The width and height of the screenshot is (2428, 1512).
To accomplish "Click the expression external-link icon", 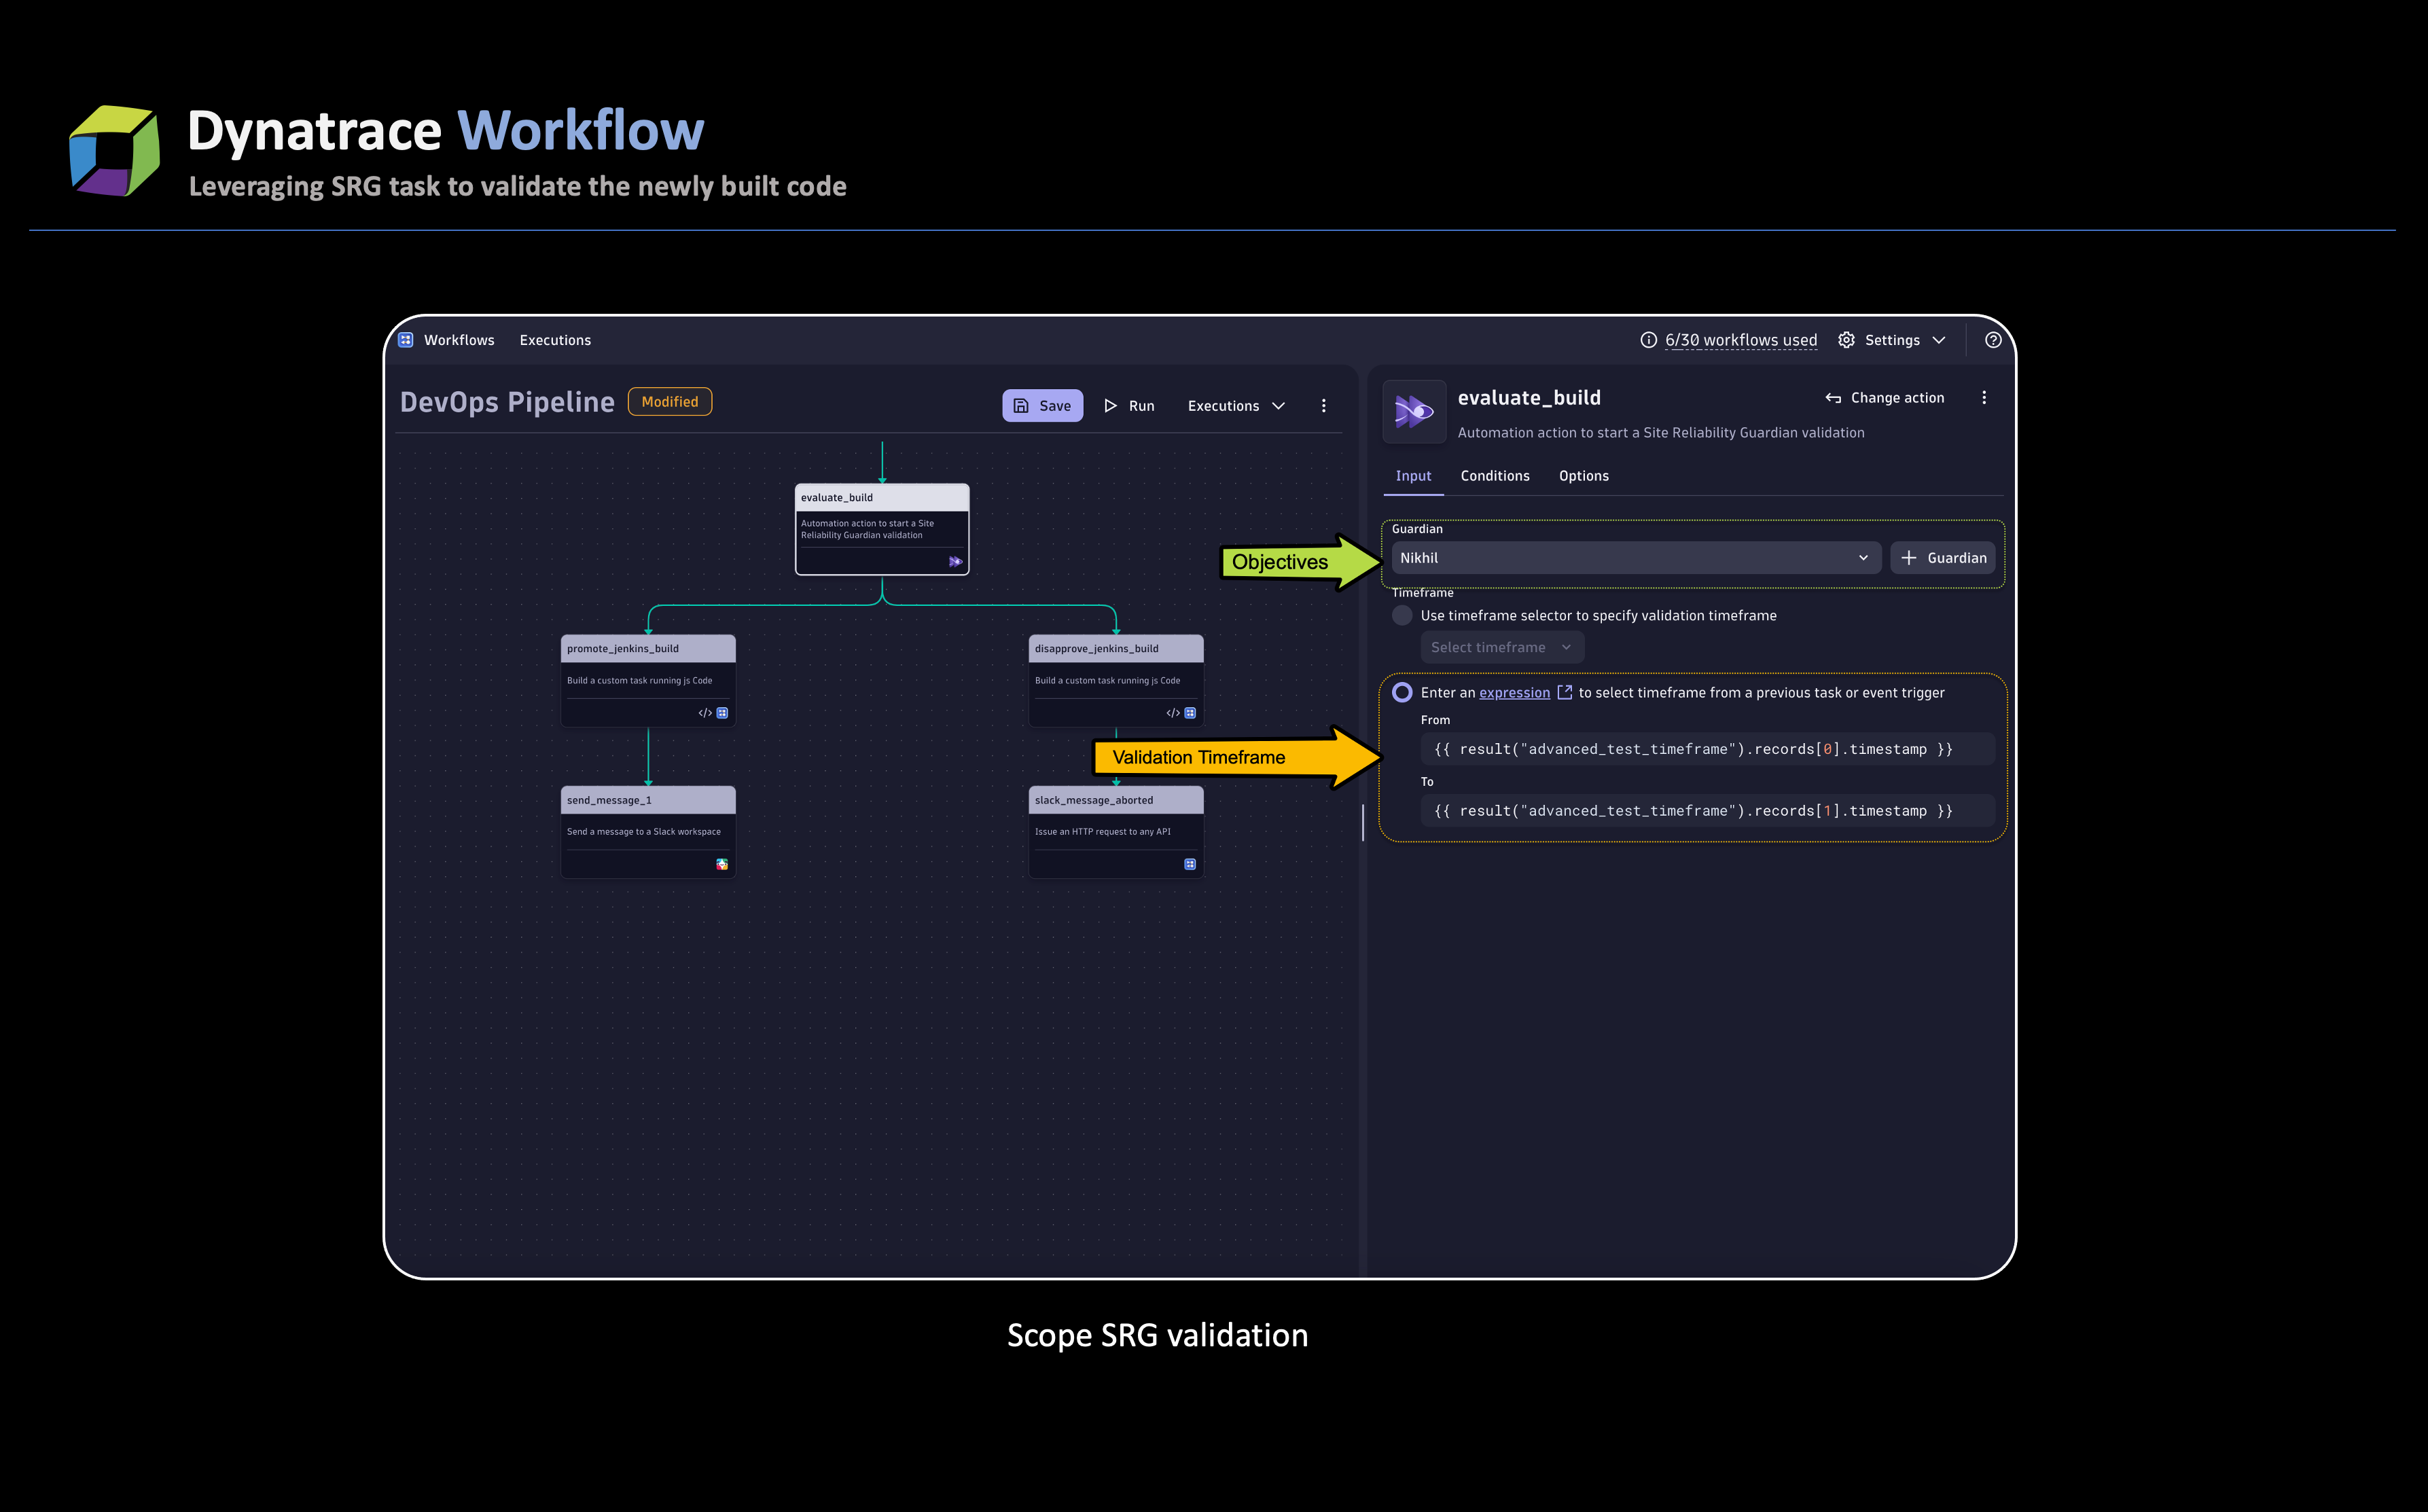I will pos(1565,692).
